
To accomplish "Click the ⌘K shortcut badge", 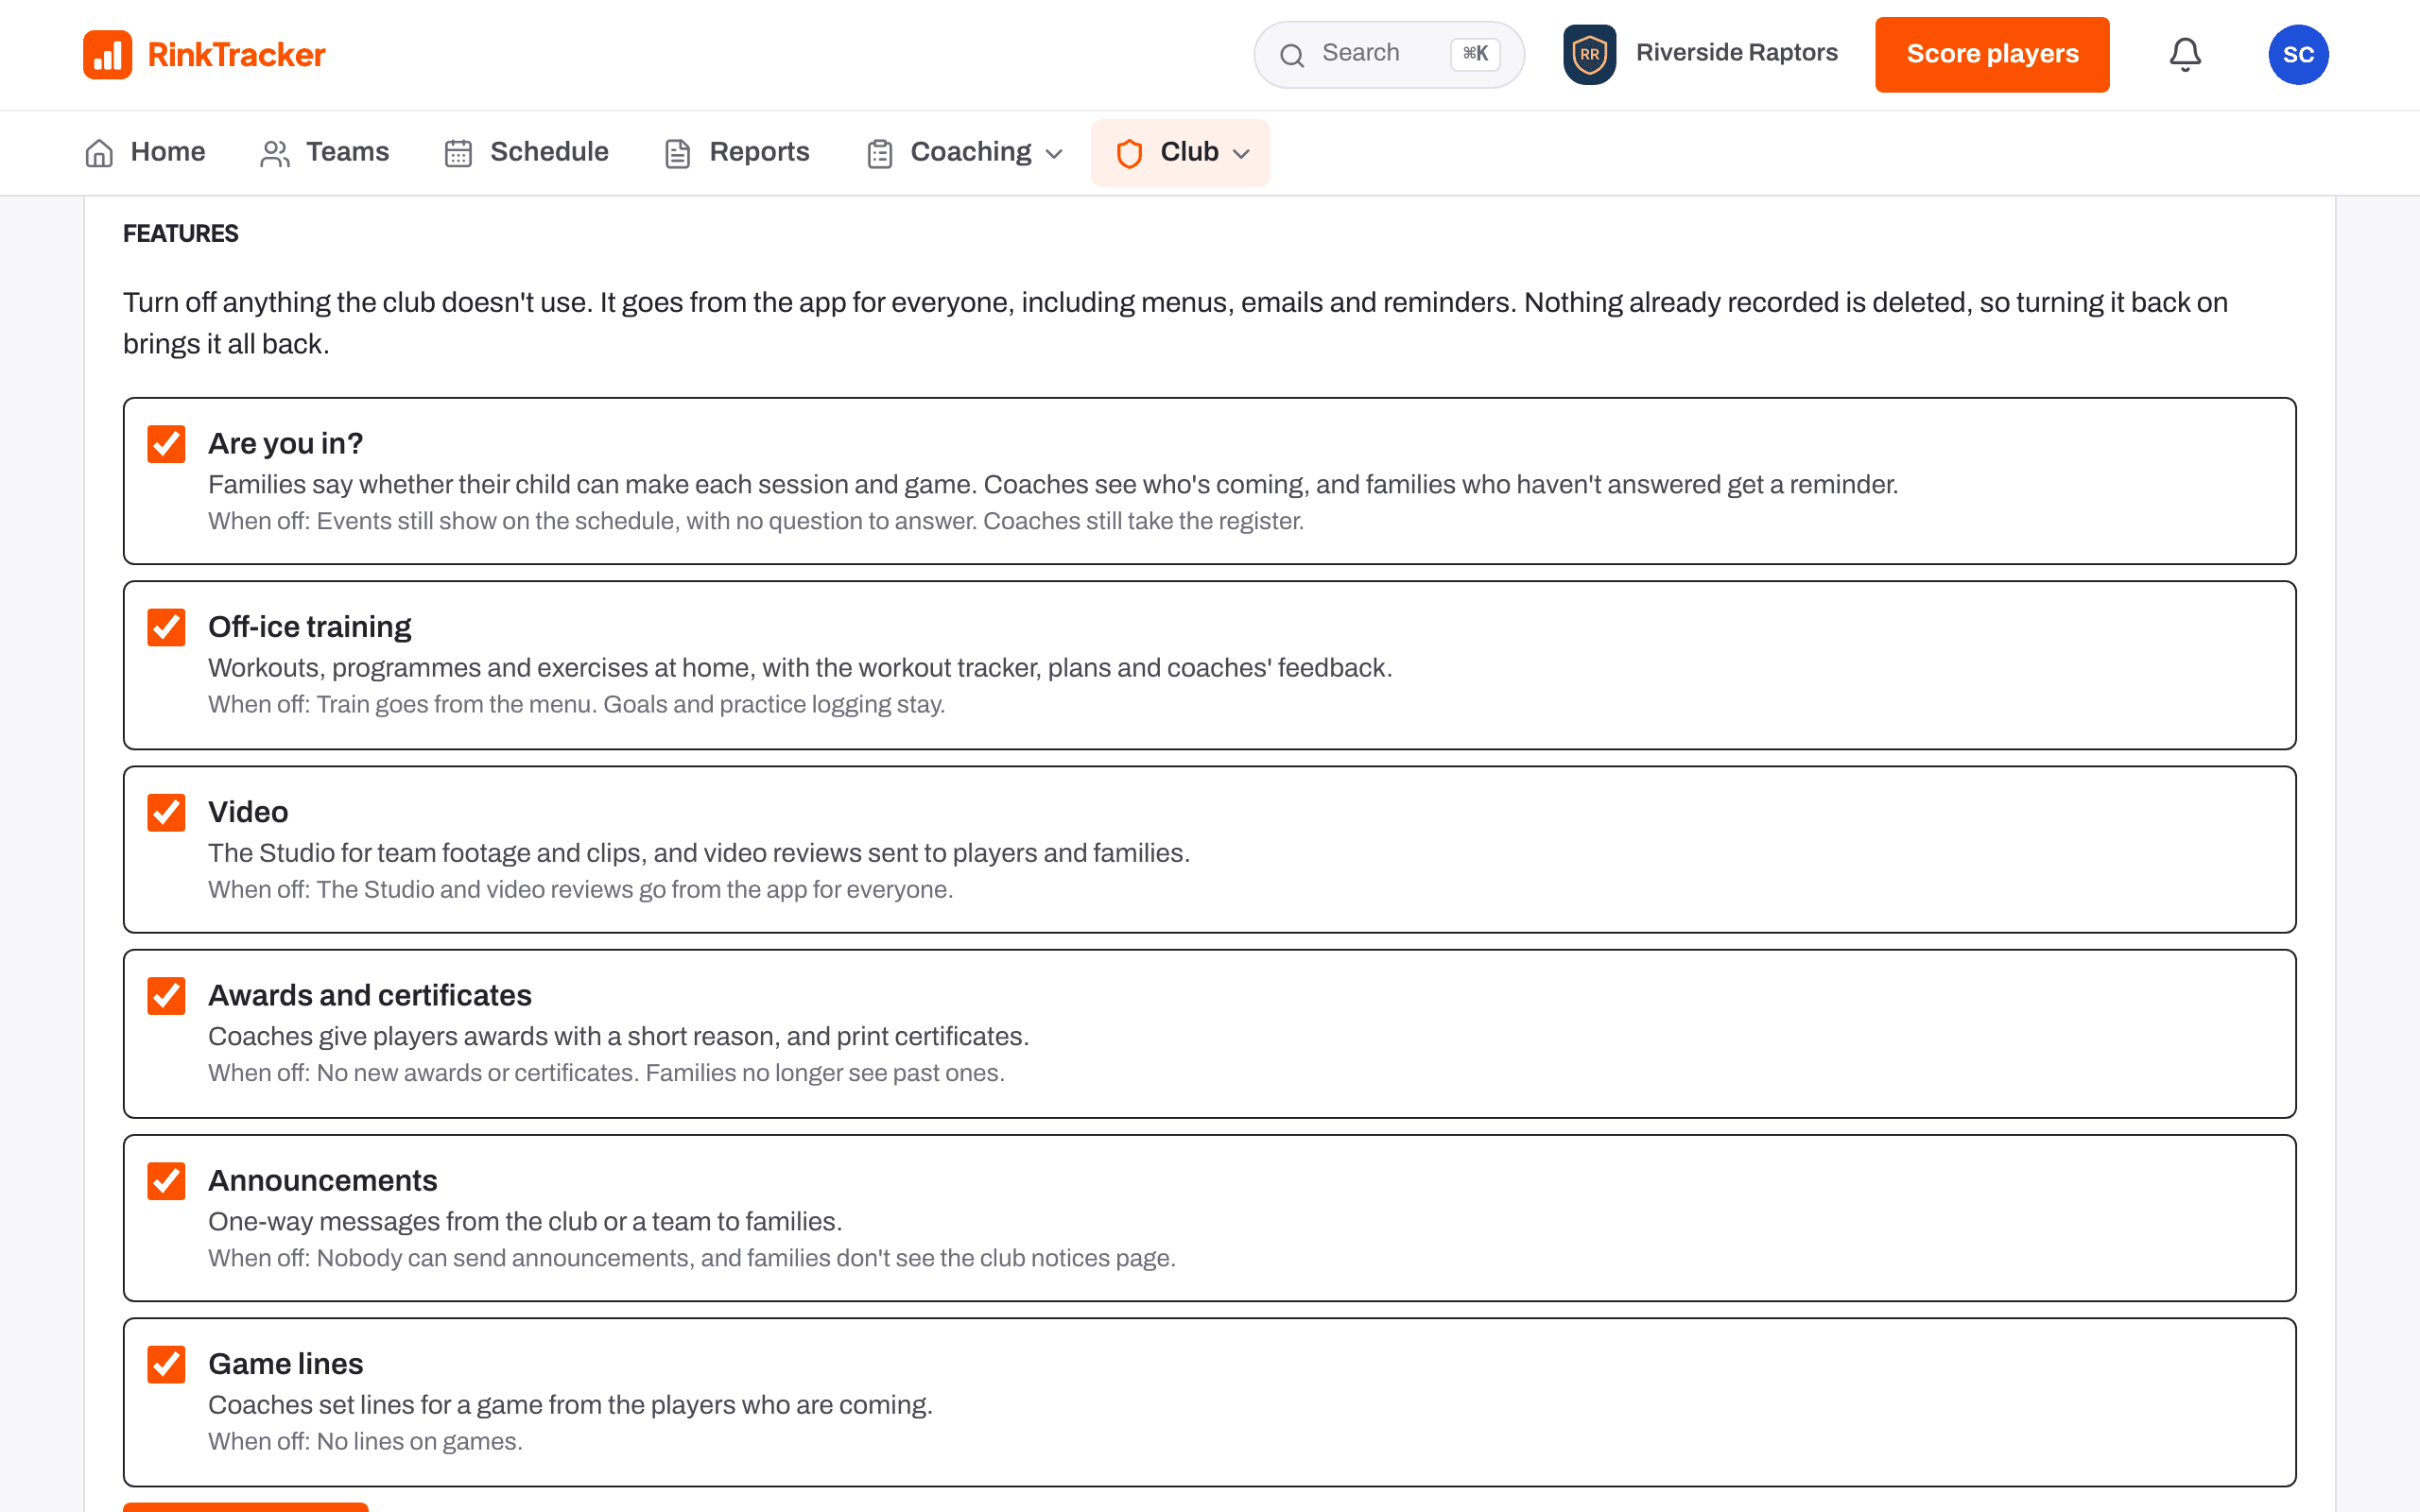I will point(1475,54).
